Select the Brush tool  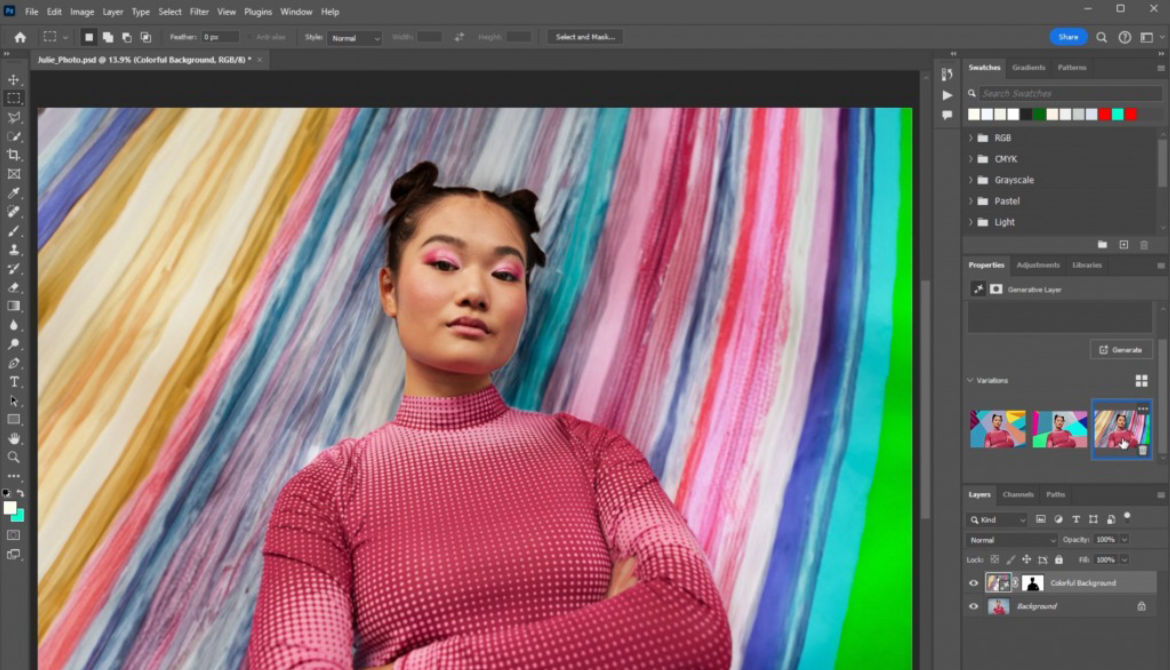14,230
